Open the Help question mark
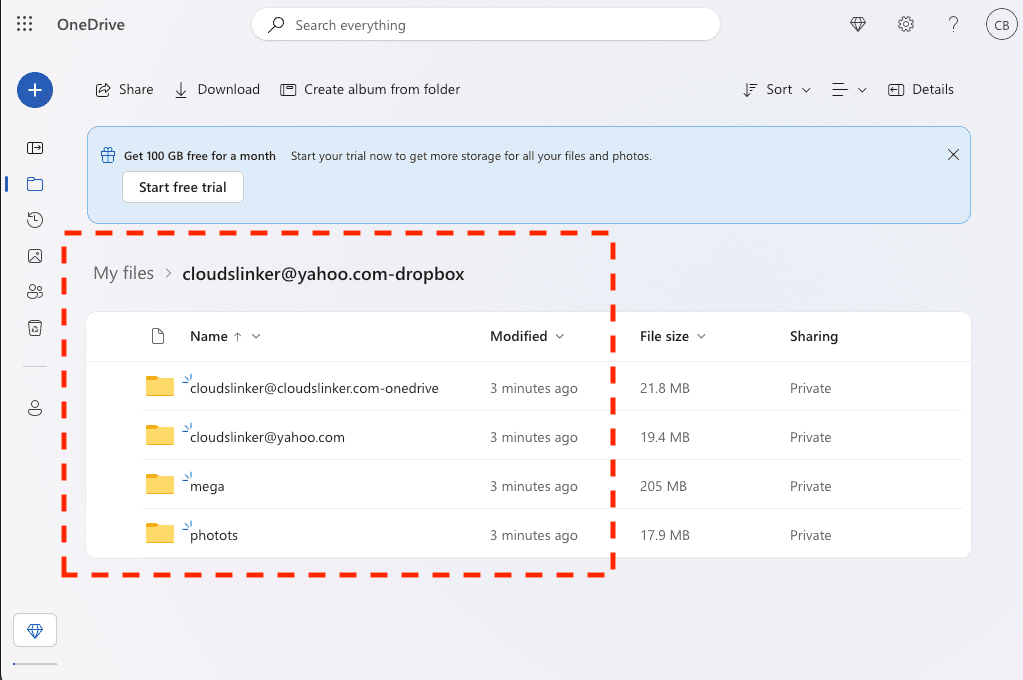Viewport: 1023px width, 680px height. click(x=953, y=25)
